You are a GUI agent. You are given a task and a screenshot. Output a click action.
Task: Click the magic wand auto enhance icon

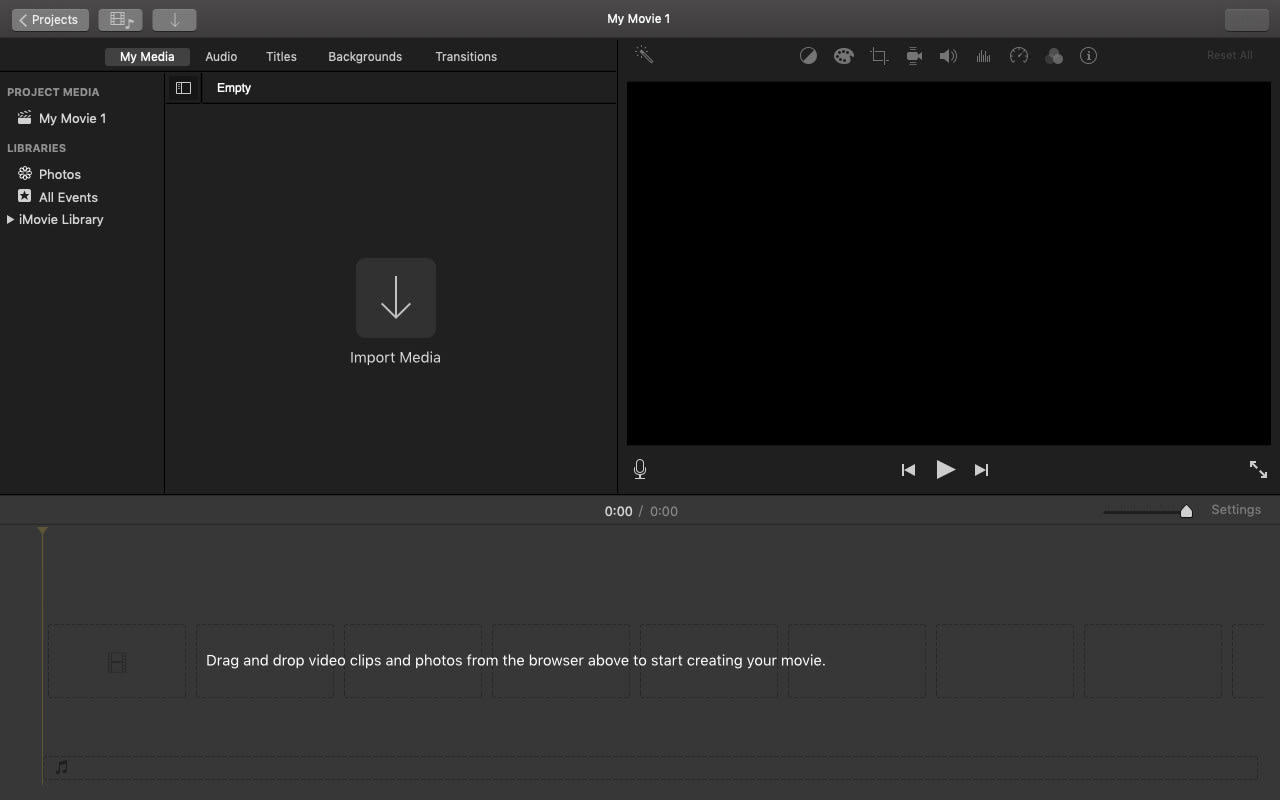pyautogui.click(x=644, y=55)
